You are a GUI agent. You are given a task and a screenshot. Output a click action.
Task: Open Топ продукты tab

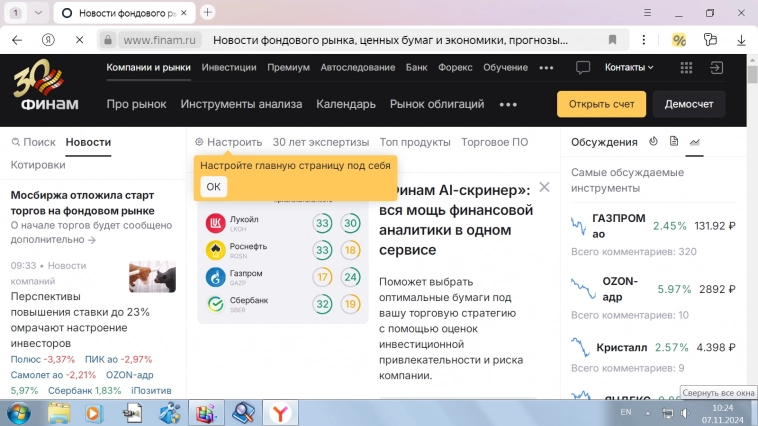tap(415, 142)
